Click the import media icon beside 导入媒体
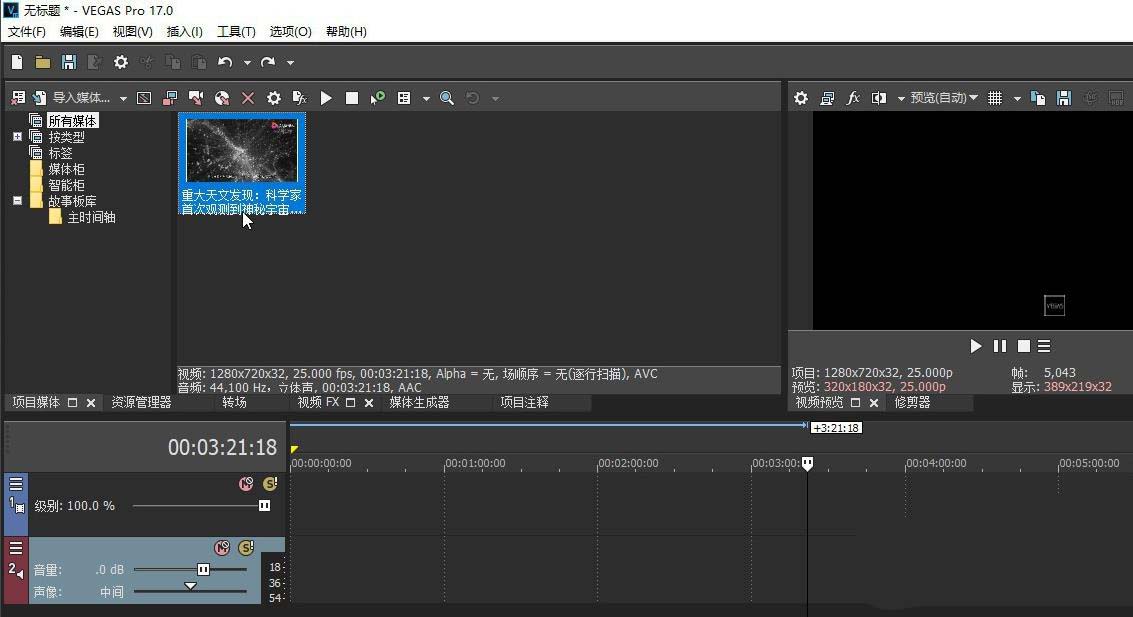Viewport: 1133px width, 617px height. tap(40, 98)
